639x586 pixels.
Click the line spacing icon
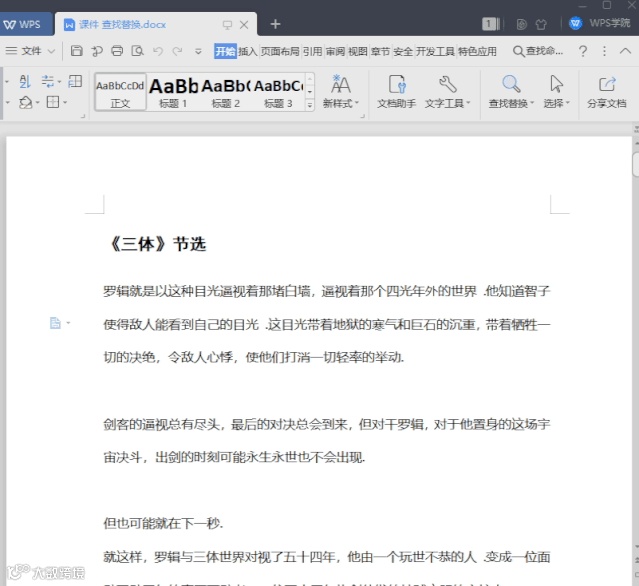tap(47, 81)
